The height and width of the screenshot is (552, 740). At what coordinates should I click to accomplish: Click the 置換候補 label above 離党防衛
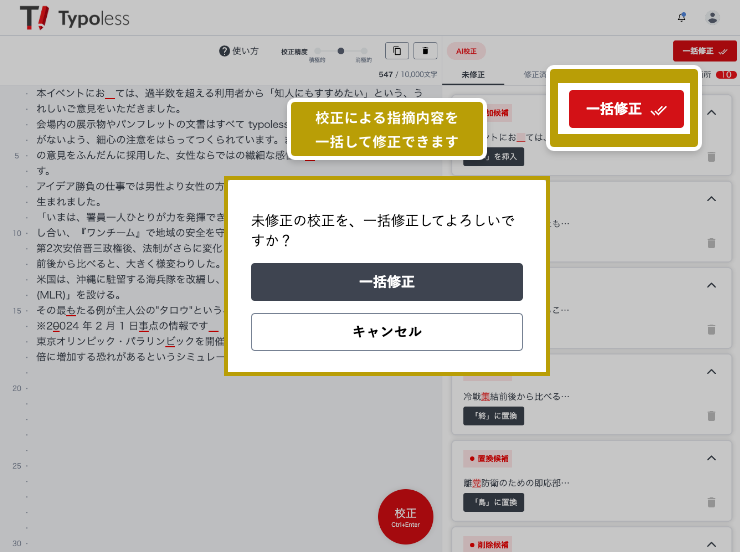[488, 459]
